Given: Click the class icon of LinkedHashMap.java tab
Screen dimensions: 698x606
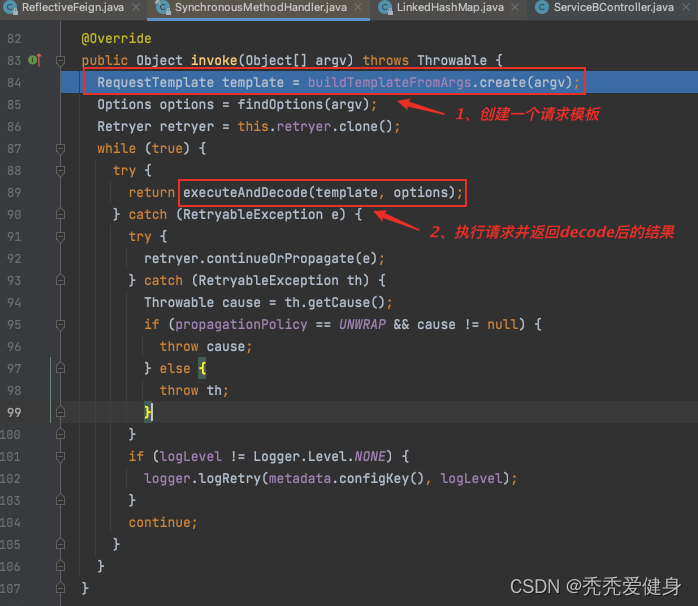Looking at the screenshot, I should pos(385,8).
